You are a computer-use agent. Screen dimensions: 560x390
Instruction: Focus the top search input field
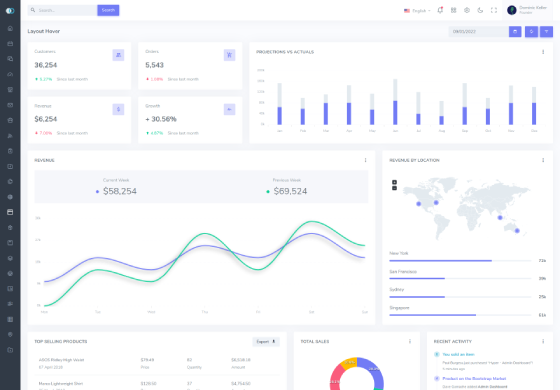coord(62,10)
